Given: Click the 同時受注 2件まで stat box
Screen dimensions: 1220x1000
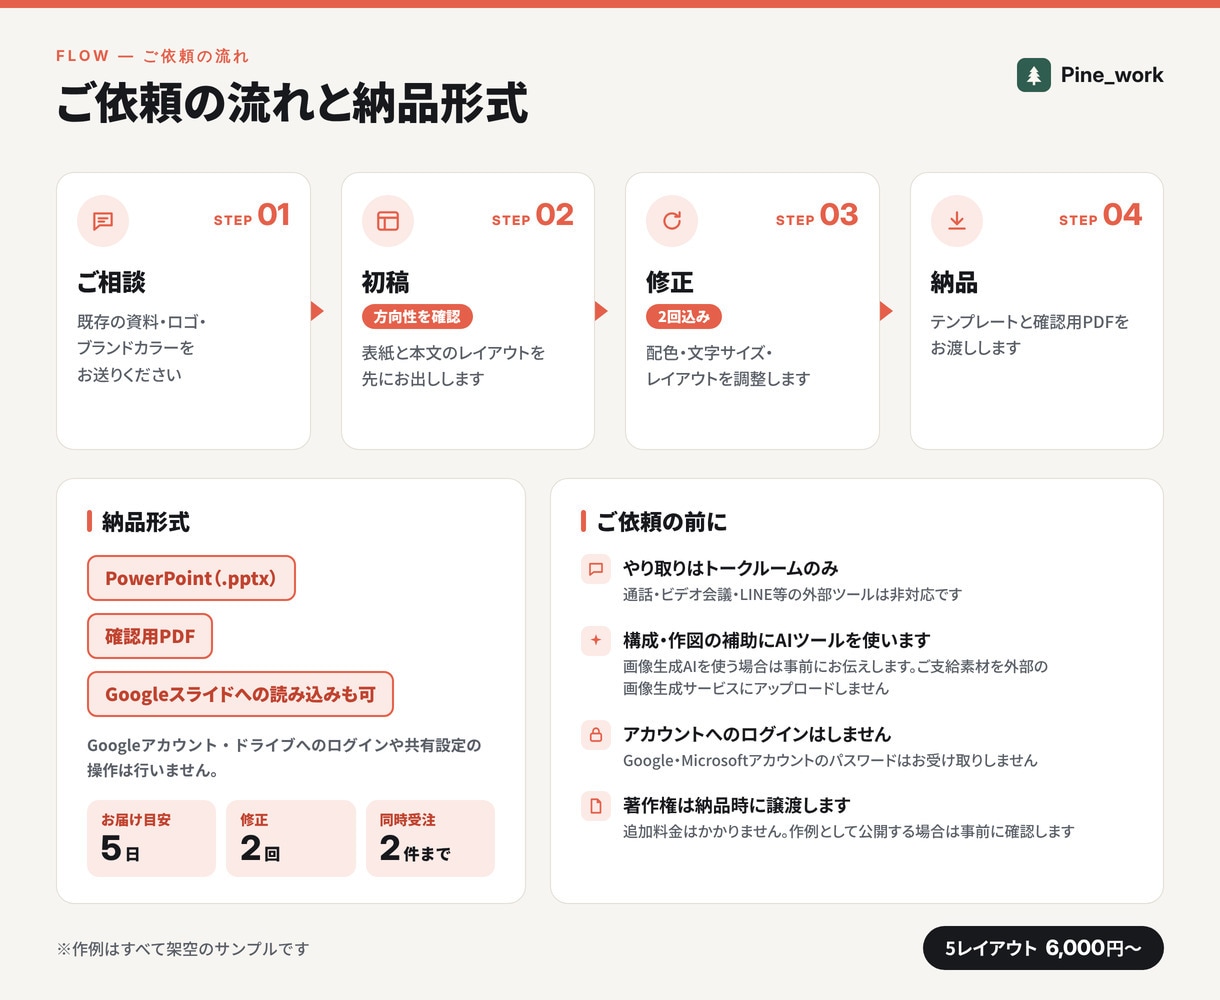Looking at the screenshot, I should click(x=430, y=838).
